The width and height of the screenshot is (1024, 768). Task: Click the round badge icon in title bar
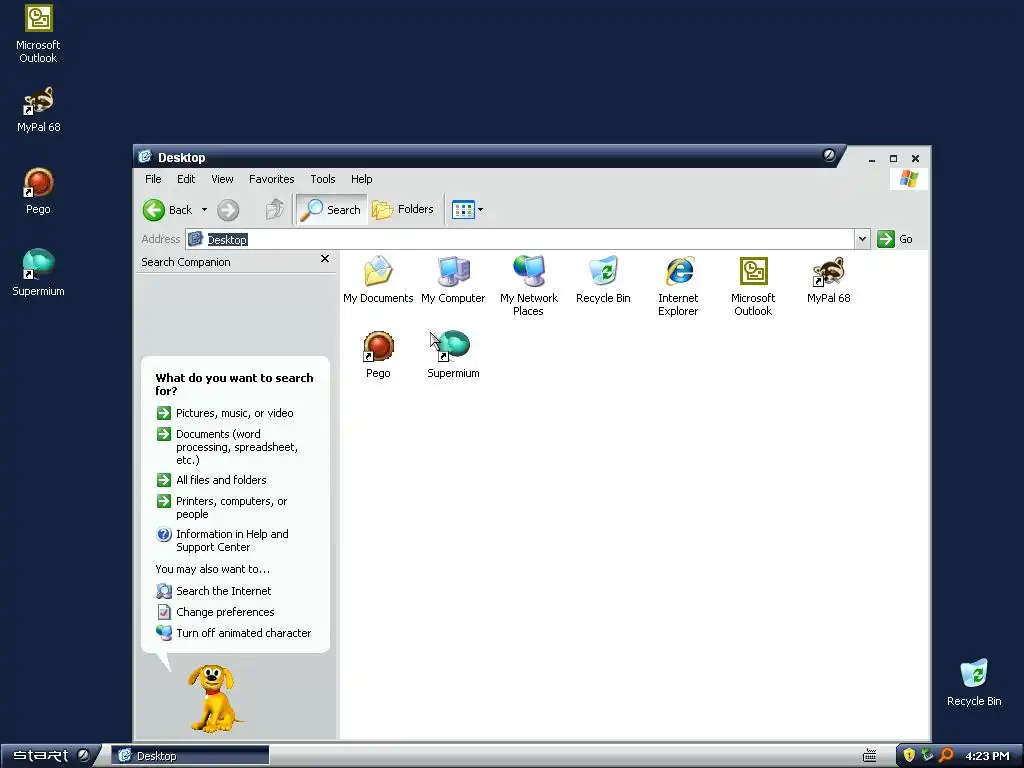[829, 155]
